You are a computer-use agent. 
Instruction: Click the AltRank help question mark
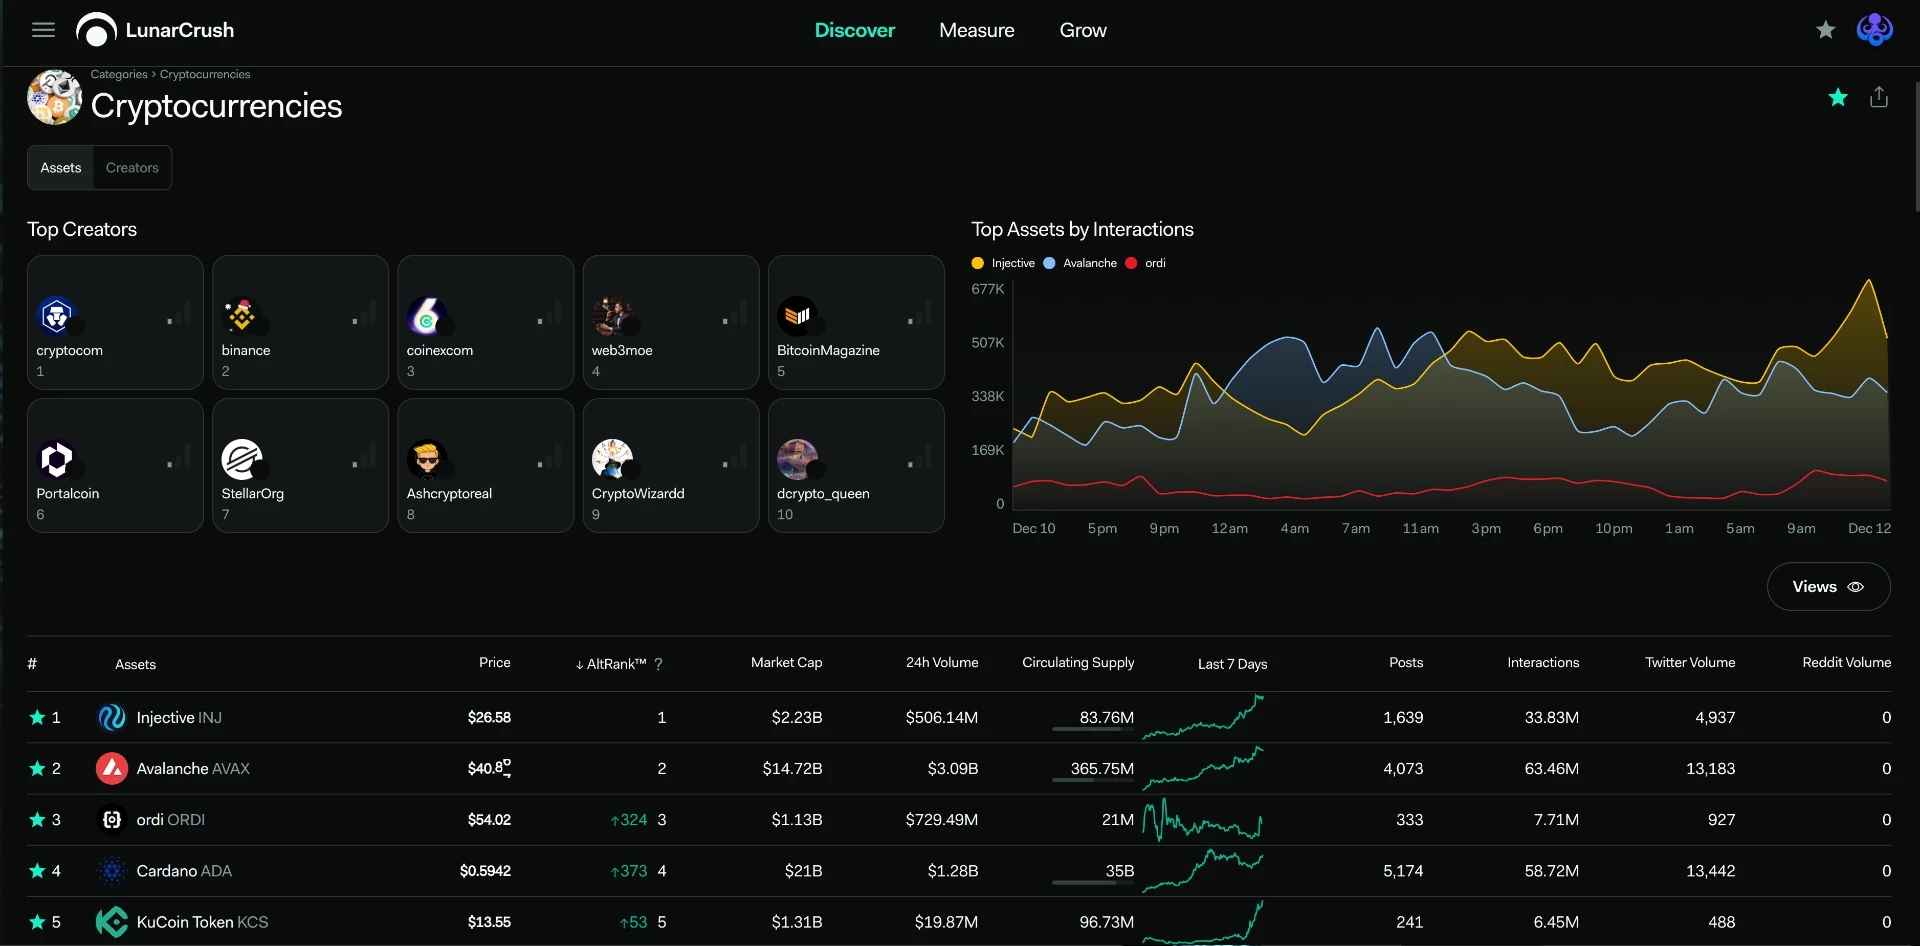658,664
